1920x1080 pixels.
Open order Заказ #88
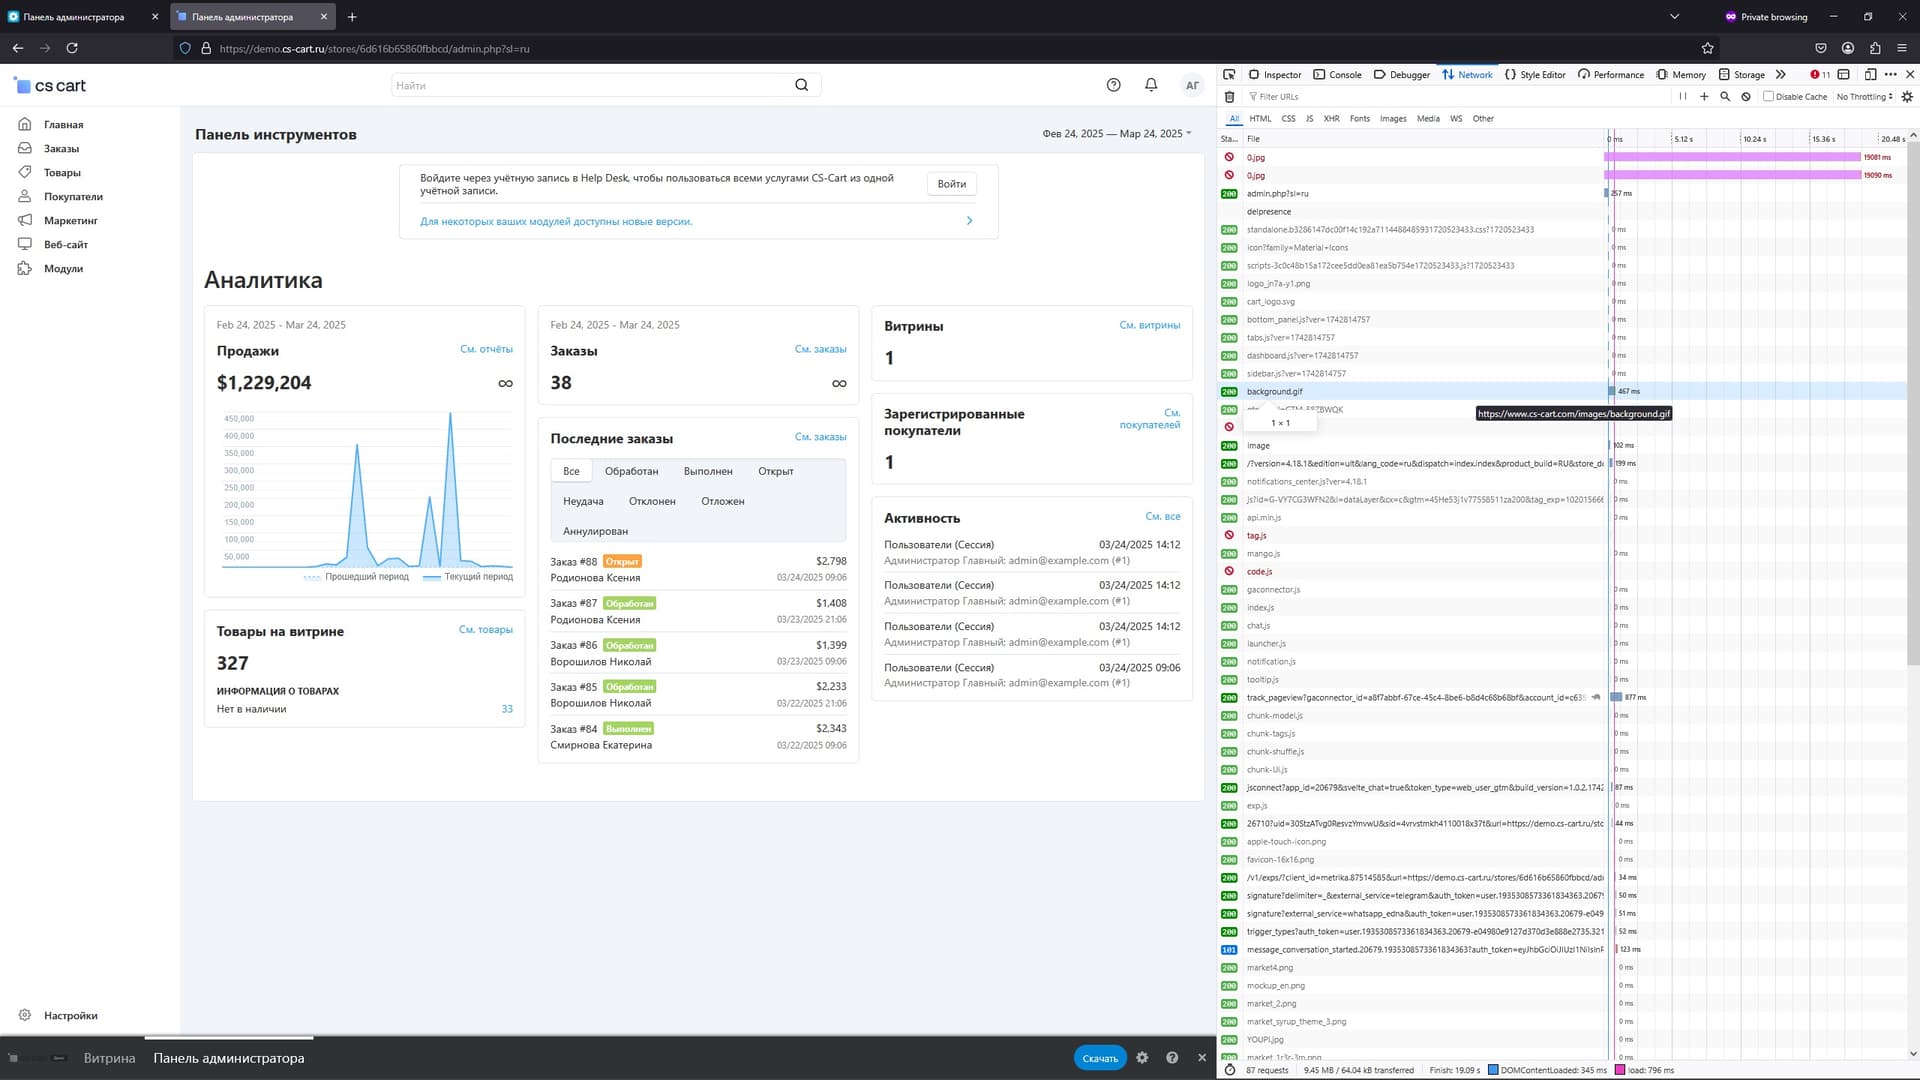(x=573, y=562)
